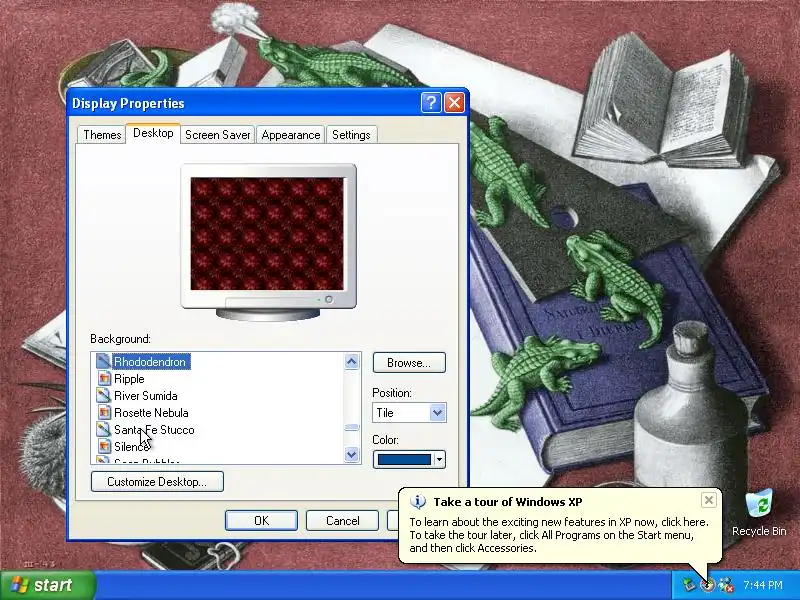Open the Recycle Bin desktop icon
The height and width of the screenshot is (600, 800).
coord(759,512)
